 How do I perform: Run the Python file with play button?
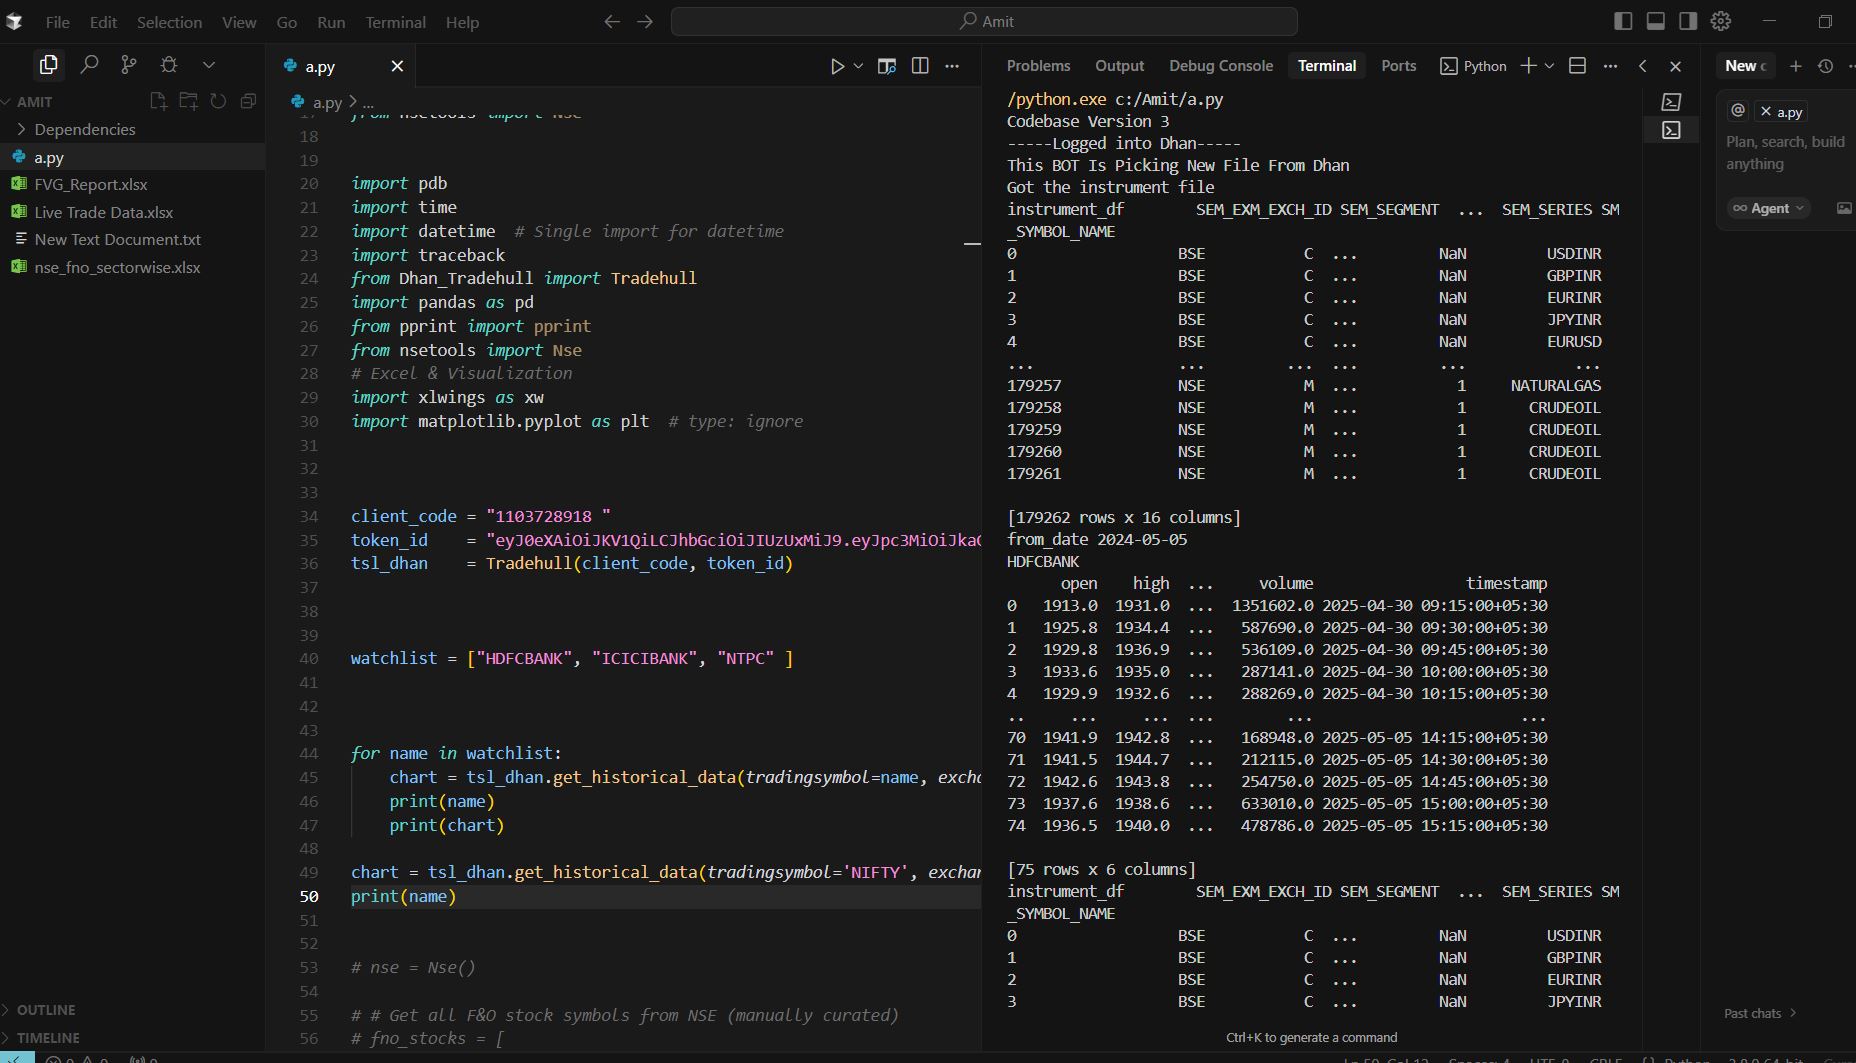[837, 66]
